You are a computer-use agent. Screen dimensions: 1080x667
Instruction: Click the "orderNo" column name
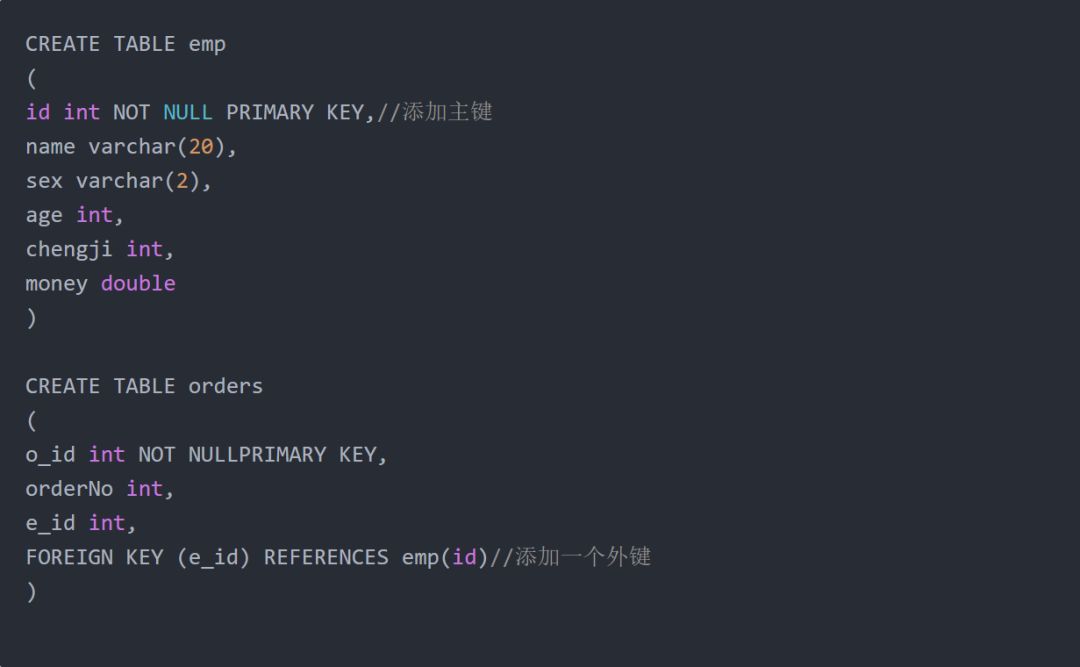(x=69, y=489)
